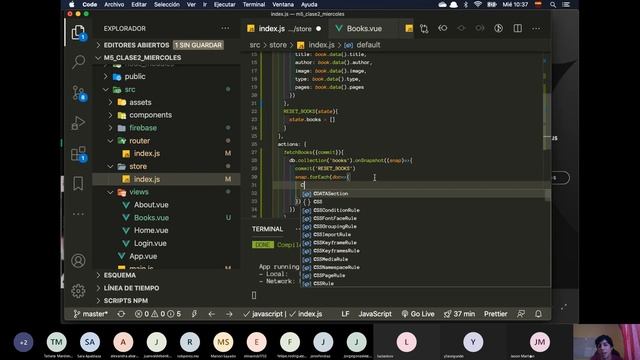640x360 pixels.
Task: Open the Terminal menu
Action: [254, 4]
